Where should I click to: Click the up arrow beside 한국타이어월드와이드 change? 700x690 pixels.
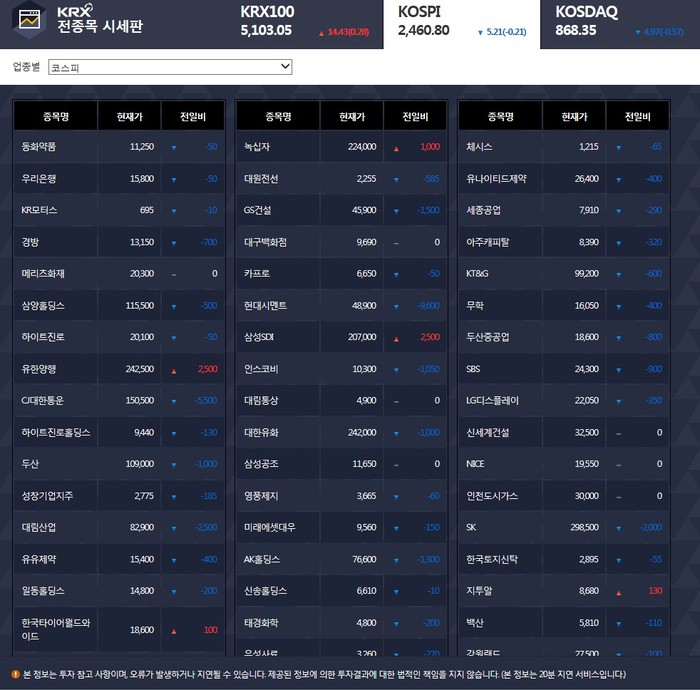coord(174,632)
